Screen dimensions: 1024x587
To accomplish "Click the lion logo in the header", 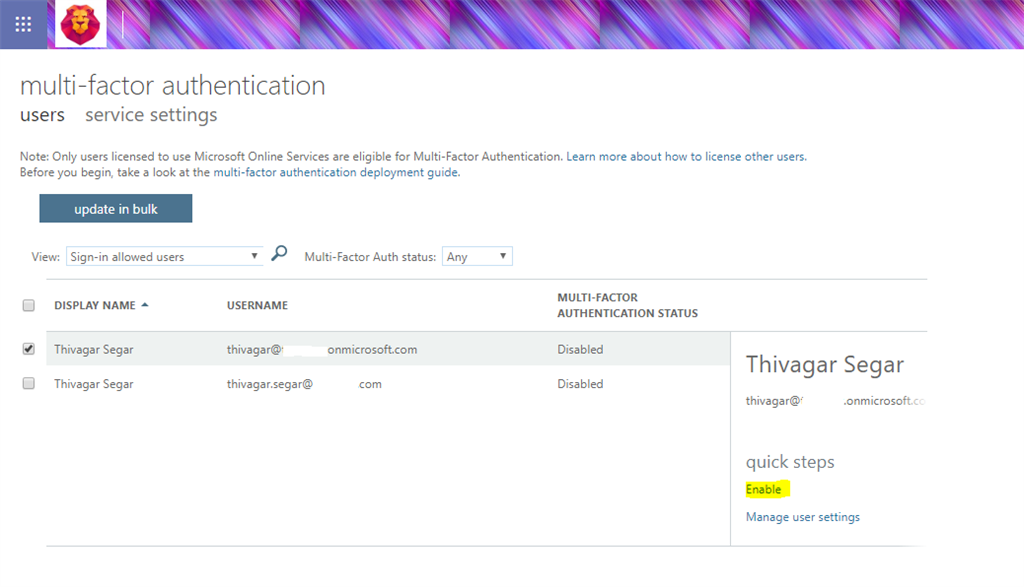I will (80, 24).
